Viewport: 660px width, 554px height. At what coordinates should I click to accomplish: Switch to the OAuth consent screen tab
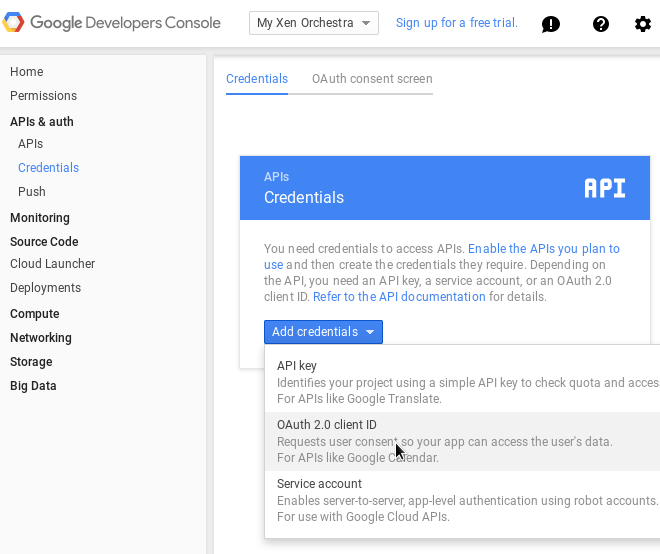click(372, 79)
